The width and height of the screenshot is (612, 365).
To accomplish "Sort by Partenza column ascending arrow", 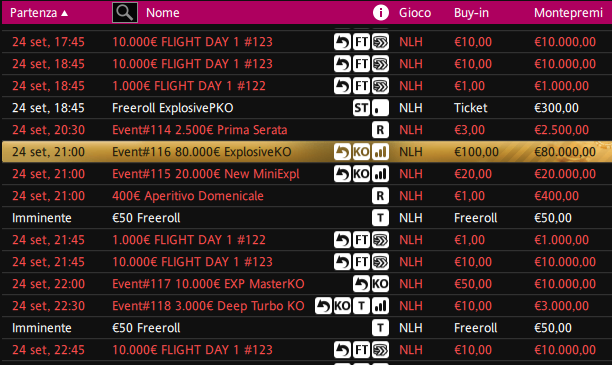I will pos(65,13).
